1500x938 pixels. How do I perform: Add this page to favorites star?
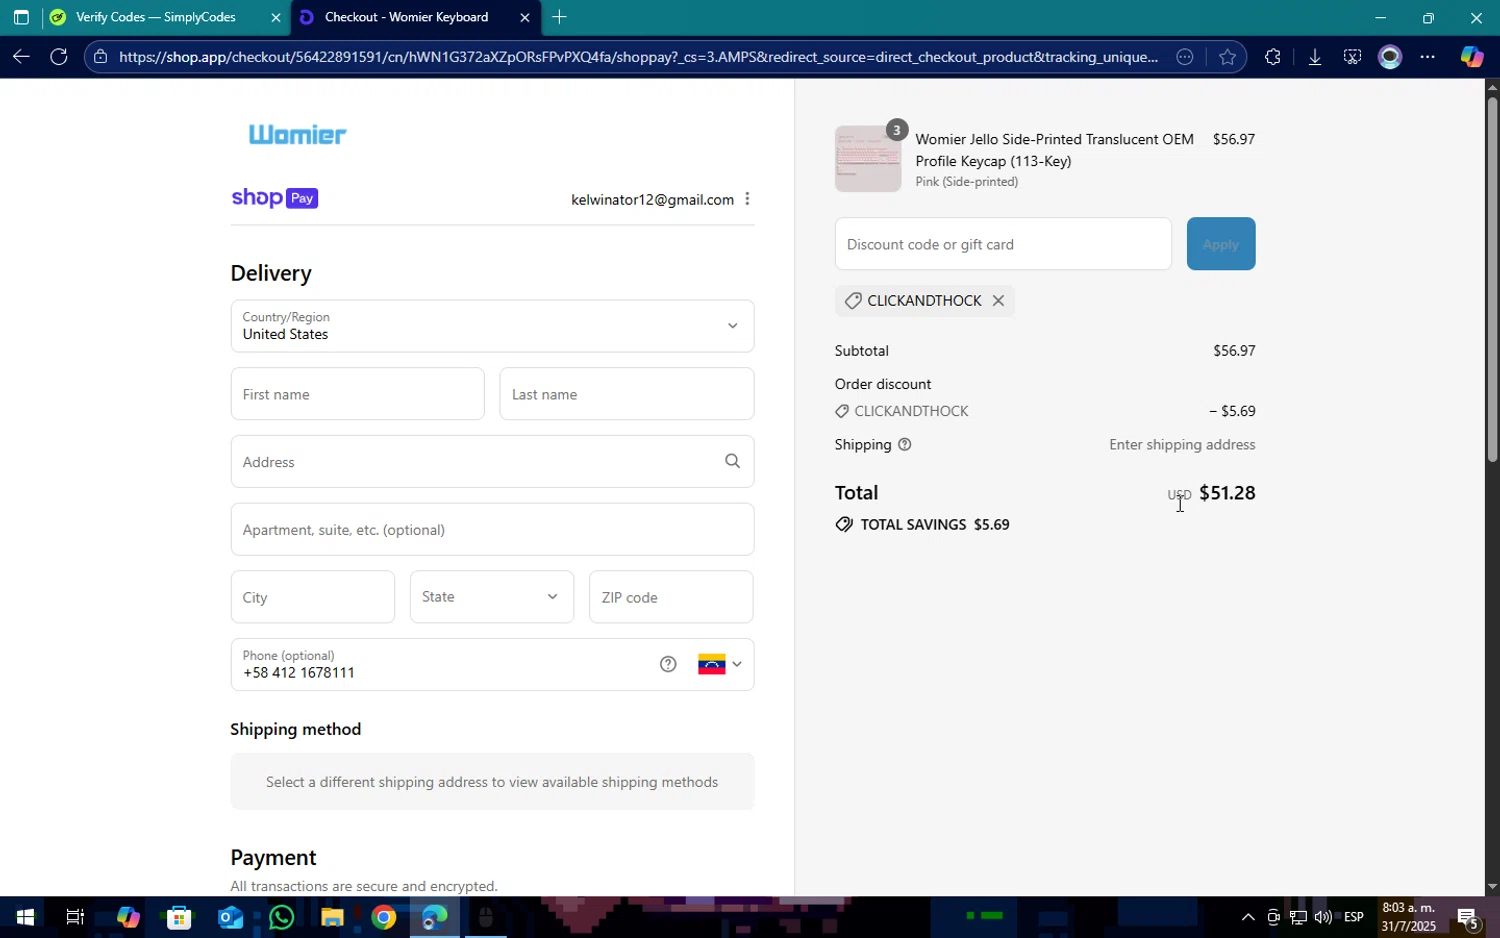(x=1228, y=57)
